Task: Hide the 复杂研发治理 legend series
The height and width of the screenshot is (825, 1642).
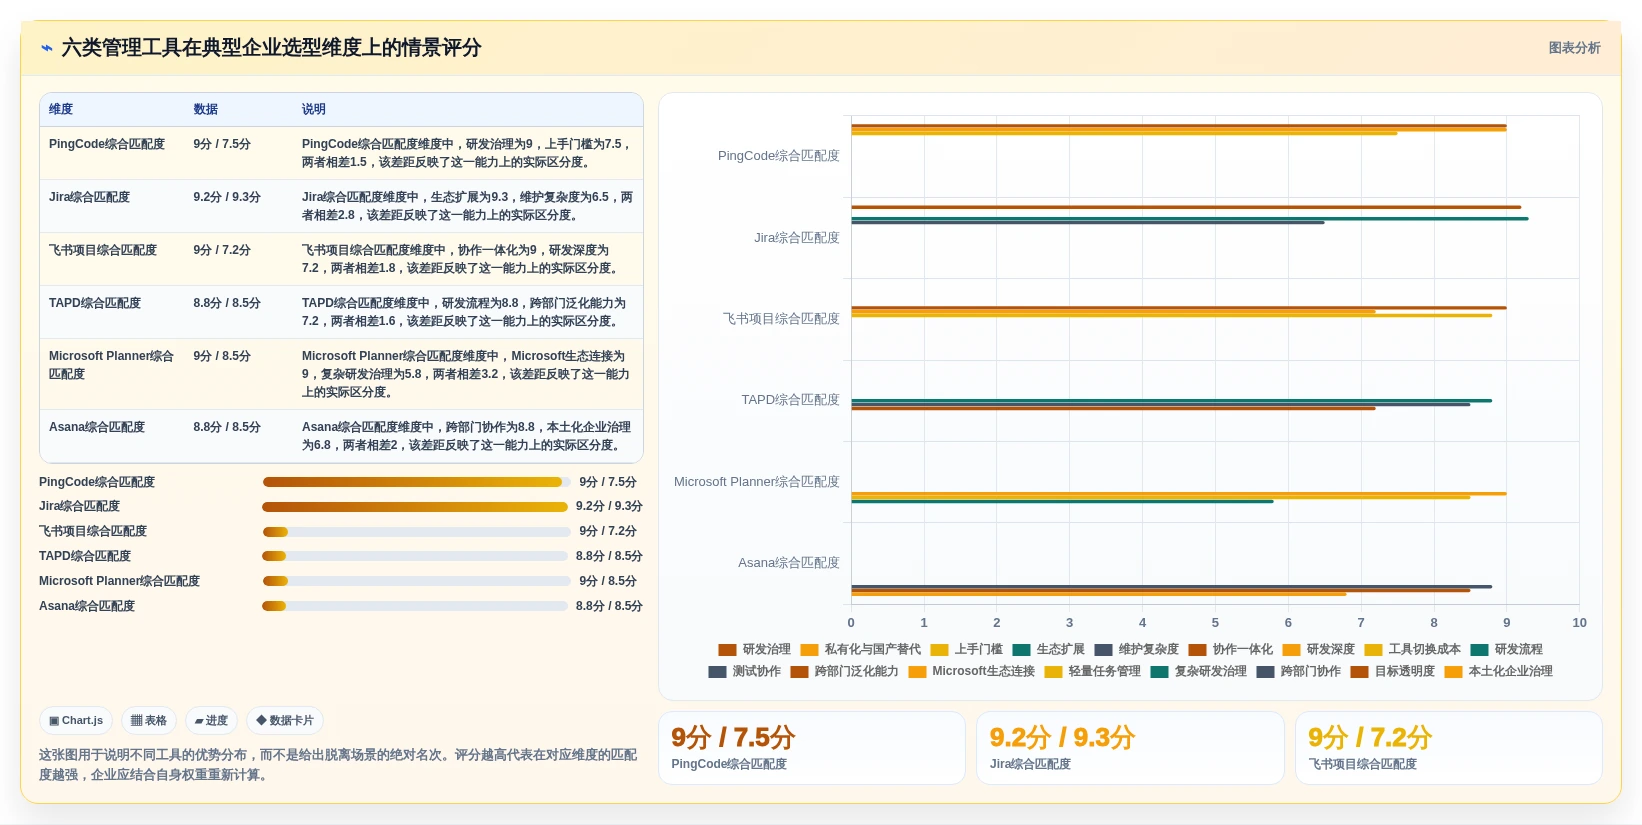Action: [1198, 671]
